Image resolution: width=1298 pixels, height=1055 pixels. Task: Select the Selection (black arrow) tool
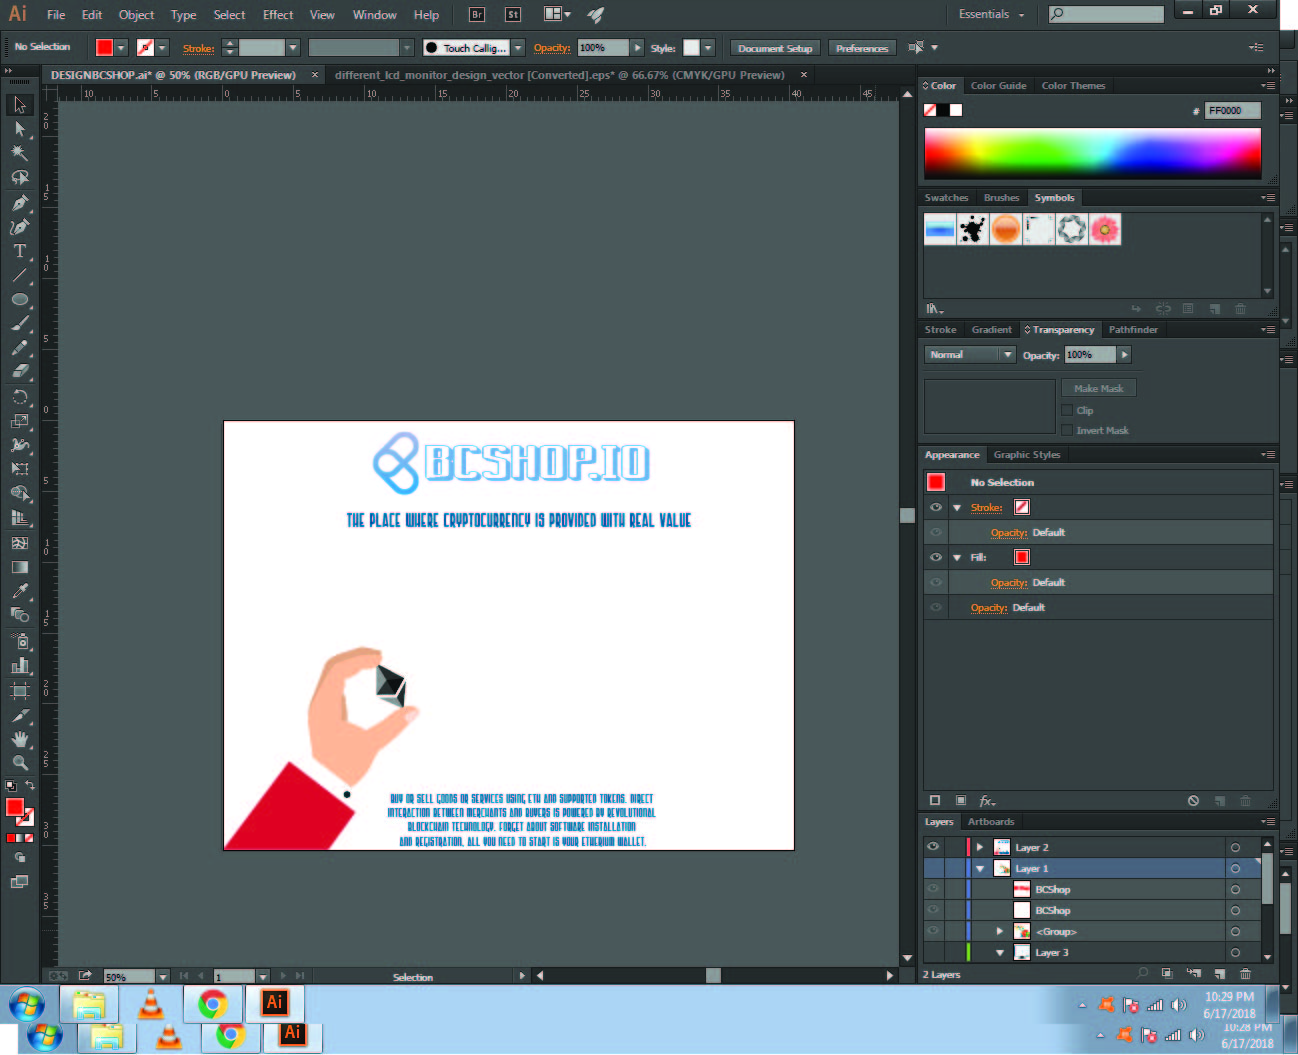pyautogui.click(x=20, y=105)
